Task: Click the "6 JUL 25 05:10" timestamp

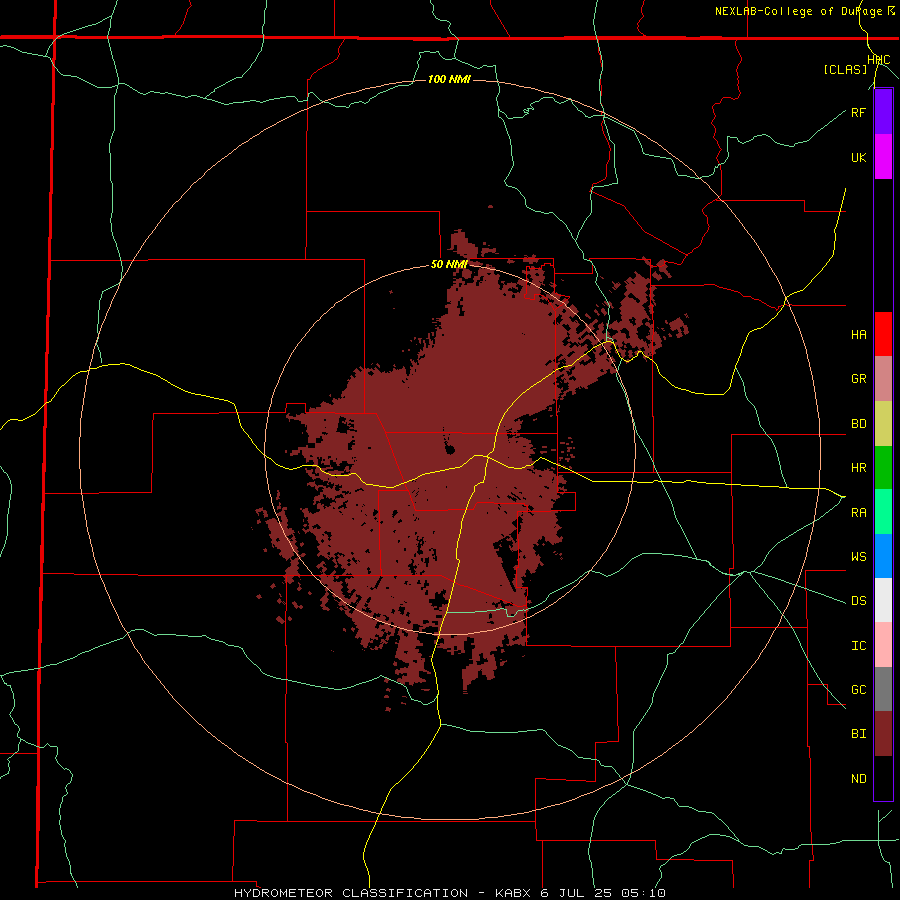Action: 603,893
